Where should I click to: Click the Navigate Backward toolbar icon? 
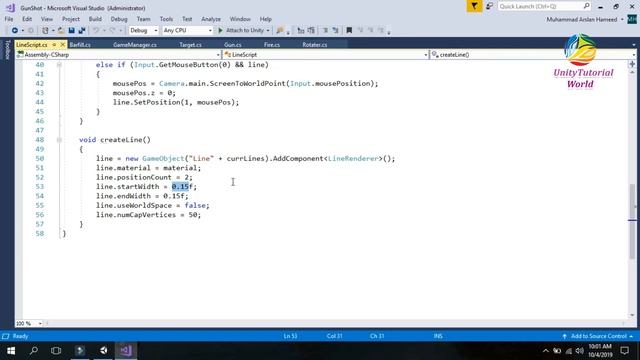point(15,31)
